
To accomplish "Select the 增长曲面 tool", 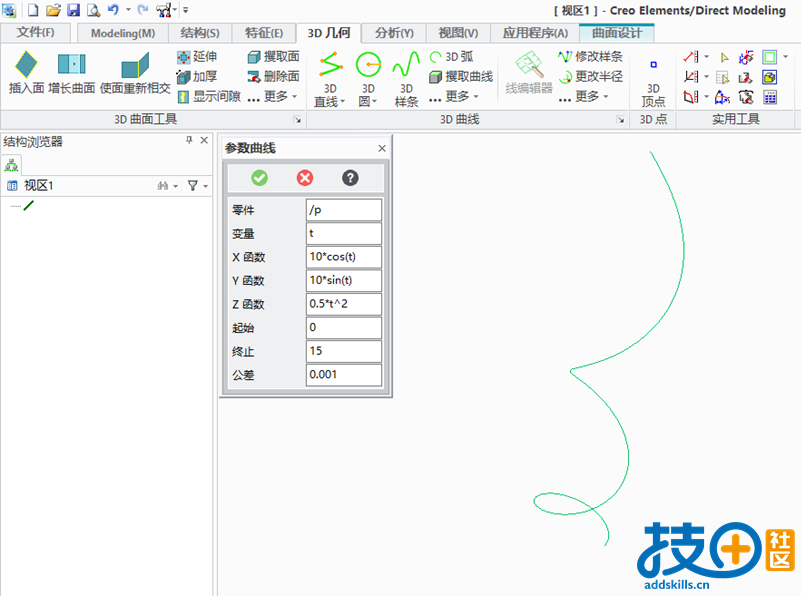I will click(x=72, y=73).
